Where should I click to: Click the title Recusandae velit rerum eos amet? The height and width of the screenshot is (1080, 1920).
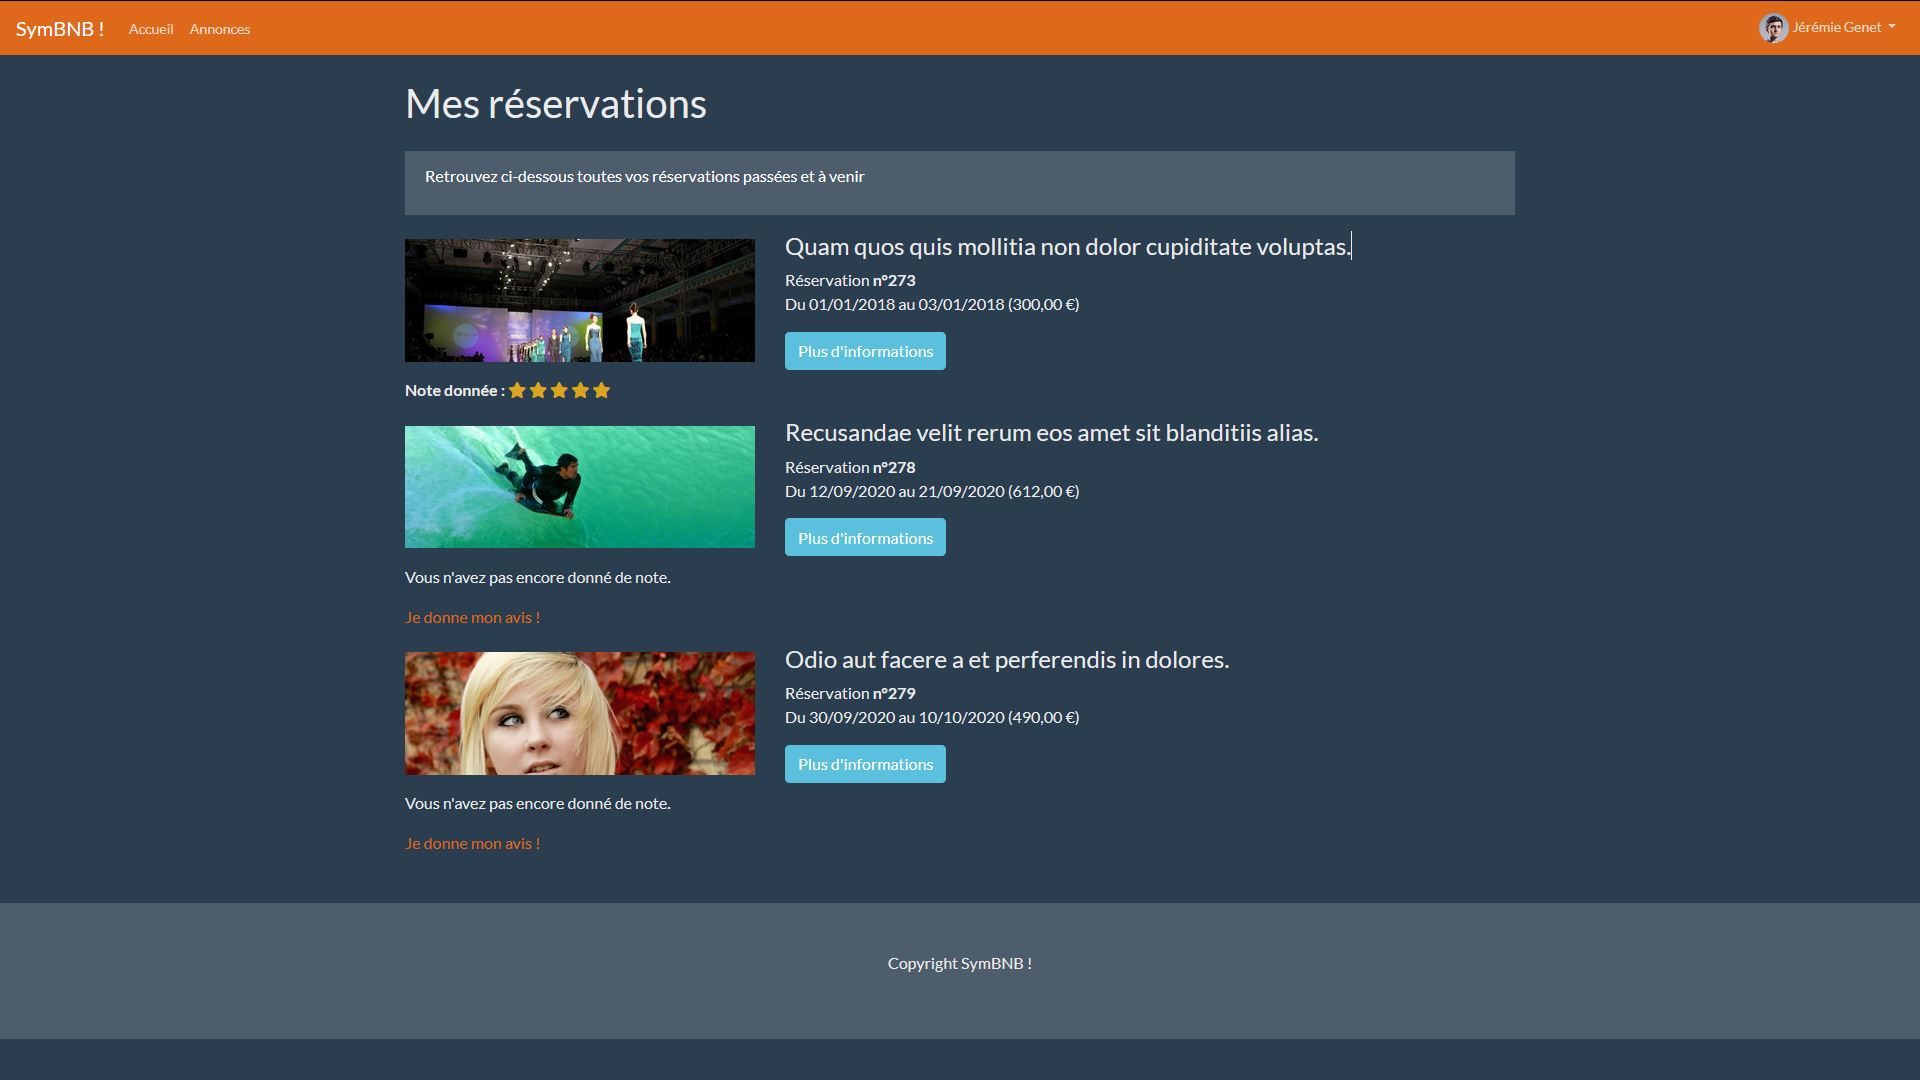[x=1051, y=433]
